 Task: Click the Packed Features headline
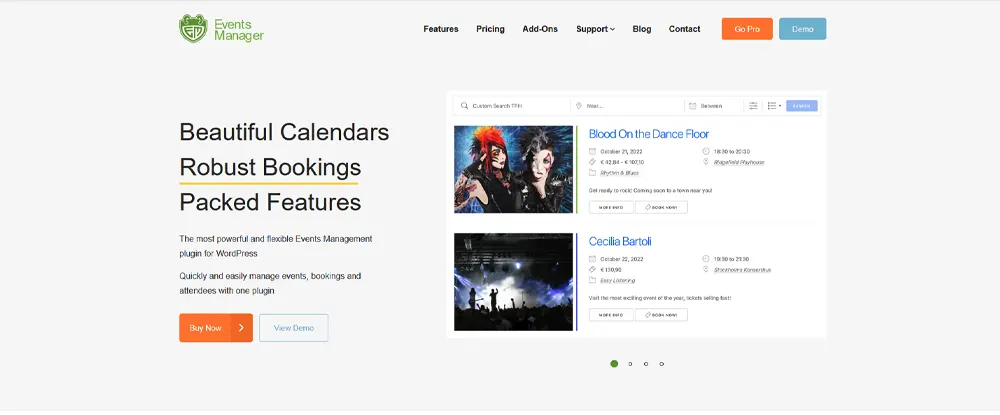click(270, 202)
